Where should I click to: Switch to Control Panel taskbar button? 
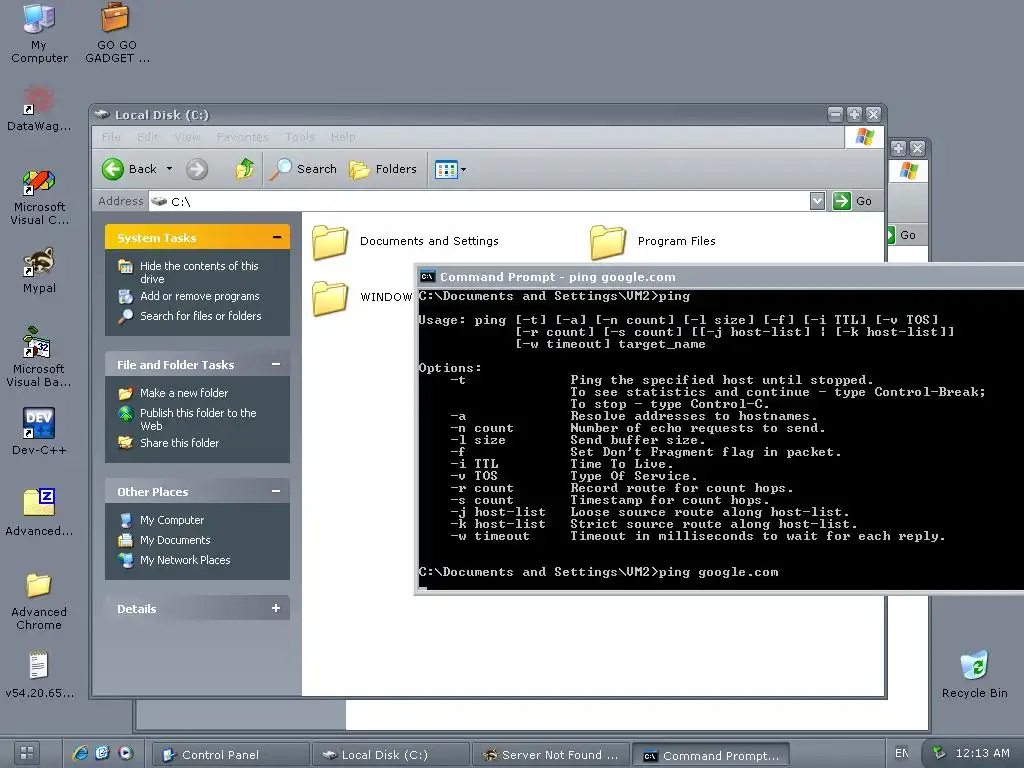click(230, 755)
